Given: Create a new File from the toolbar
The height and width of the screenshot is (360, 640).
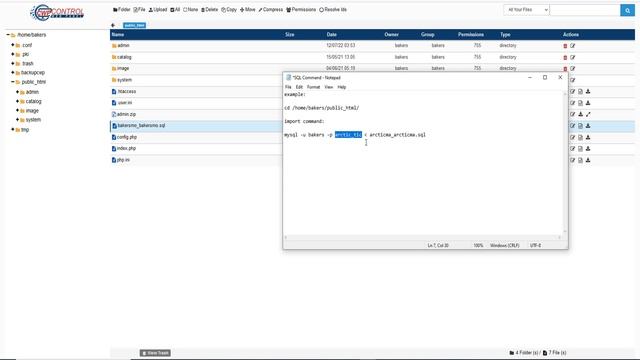Looking at the screenshot, I should [x=139, y=9].
